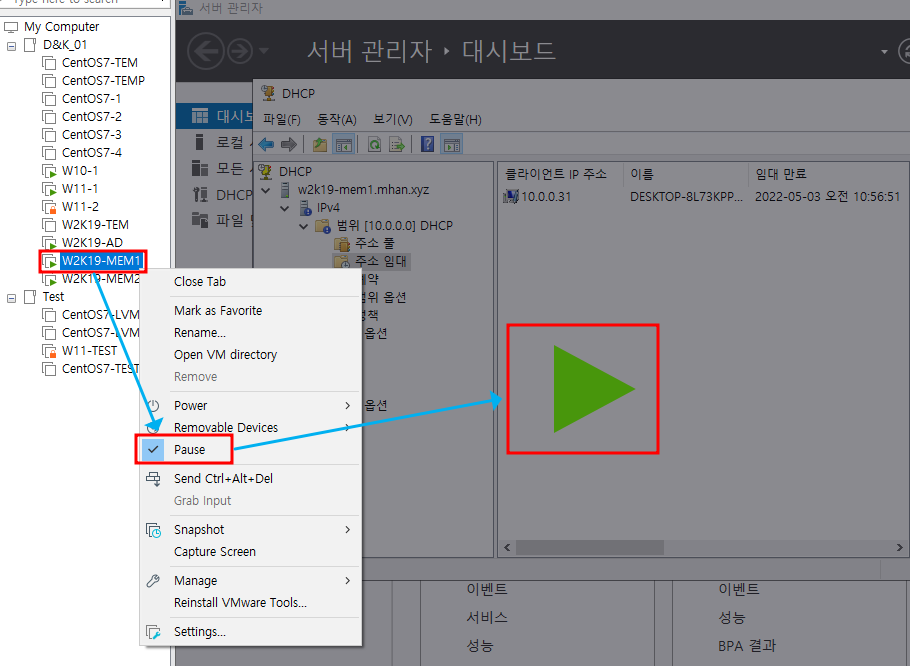This screenshot has height=666, width=910.
Task: Click the left scroll arrow of lease list
Action: coord(507,547)
